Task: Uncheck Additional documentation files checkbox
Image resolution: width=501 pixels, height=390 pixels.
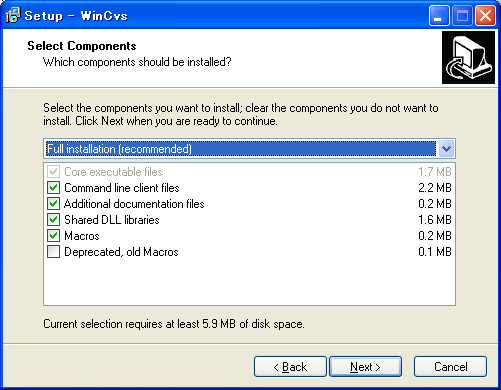Action: 53,204
